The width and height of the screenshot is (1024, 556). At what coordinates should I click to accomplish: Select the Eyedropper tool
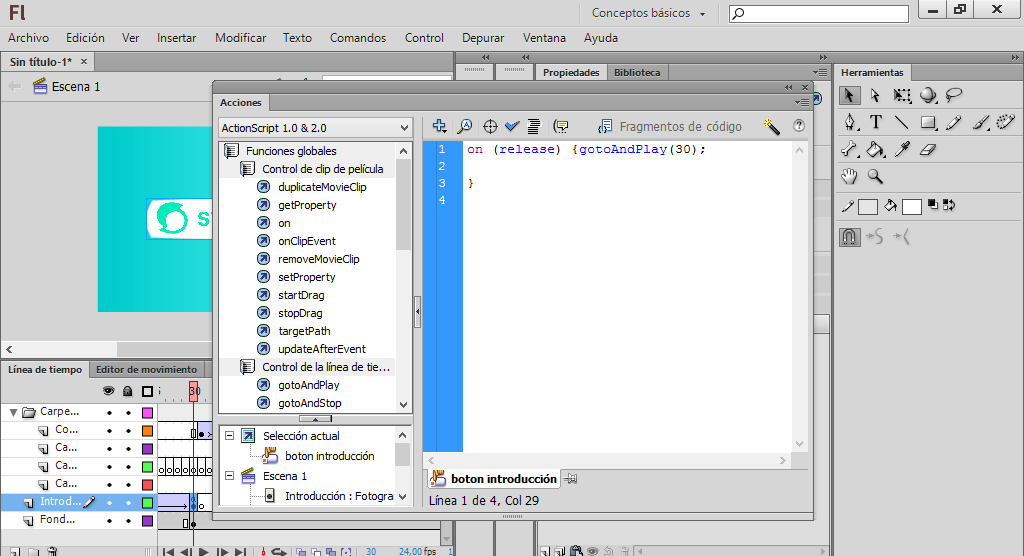point(902,150)
